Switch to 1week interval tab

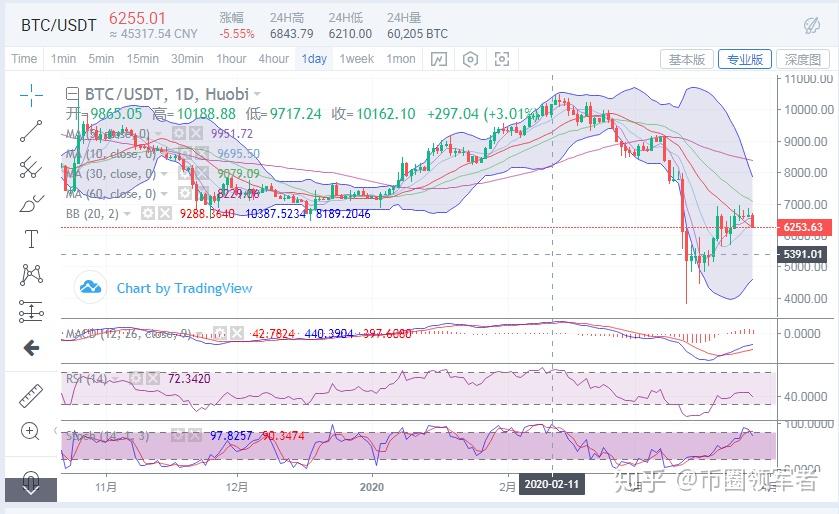click(356, 59)
